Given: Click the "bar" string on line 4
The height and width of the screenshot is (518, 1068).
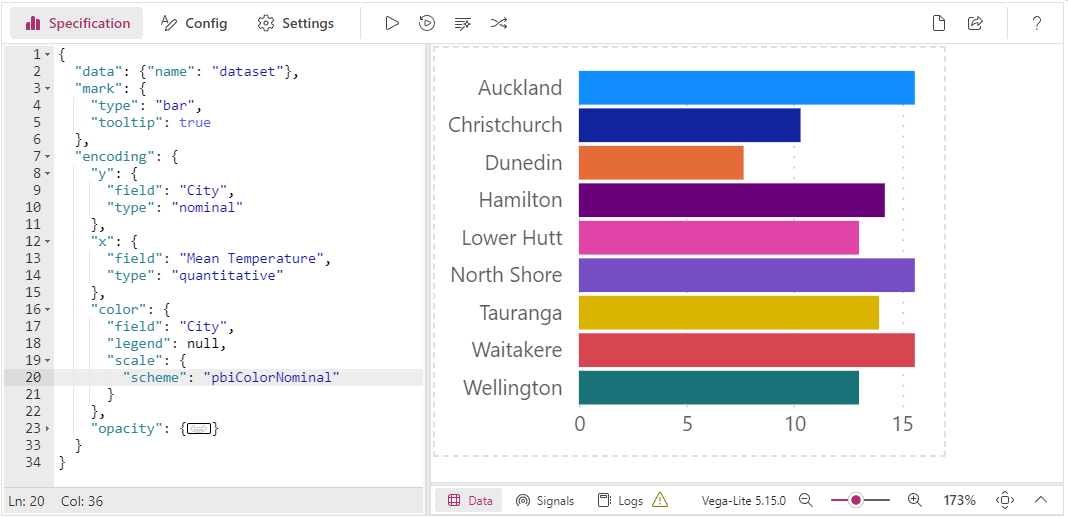Looking at the screenshot, I should coord(175,106).
